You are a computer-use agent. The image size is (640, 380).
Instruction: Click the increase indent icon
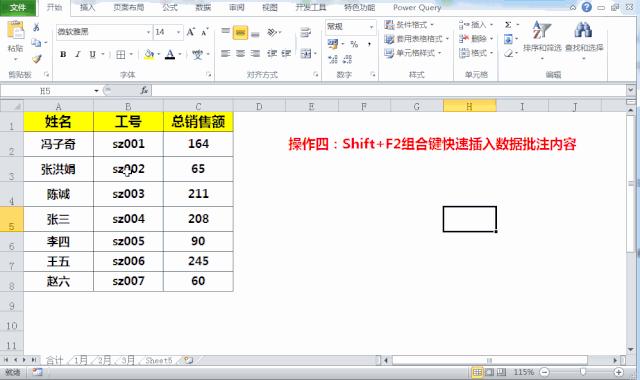tap(286, 53)
